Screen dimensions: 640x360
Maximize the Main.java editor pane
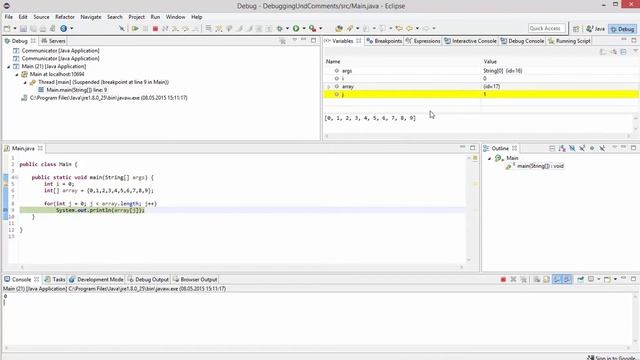473,148
